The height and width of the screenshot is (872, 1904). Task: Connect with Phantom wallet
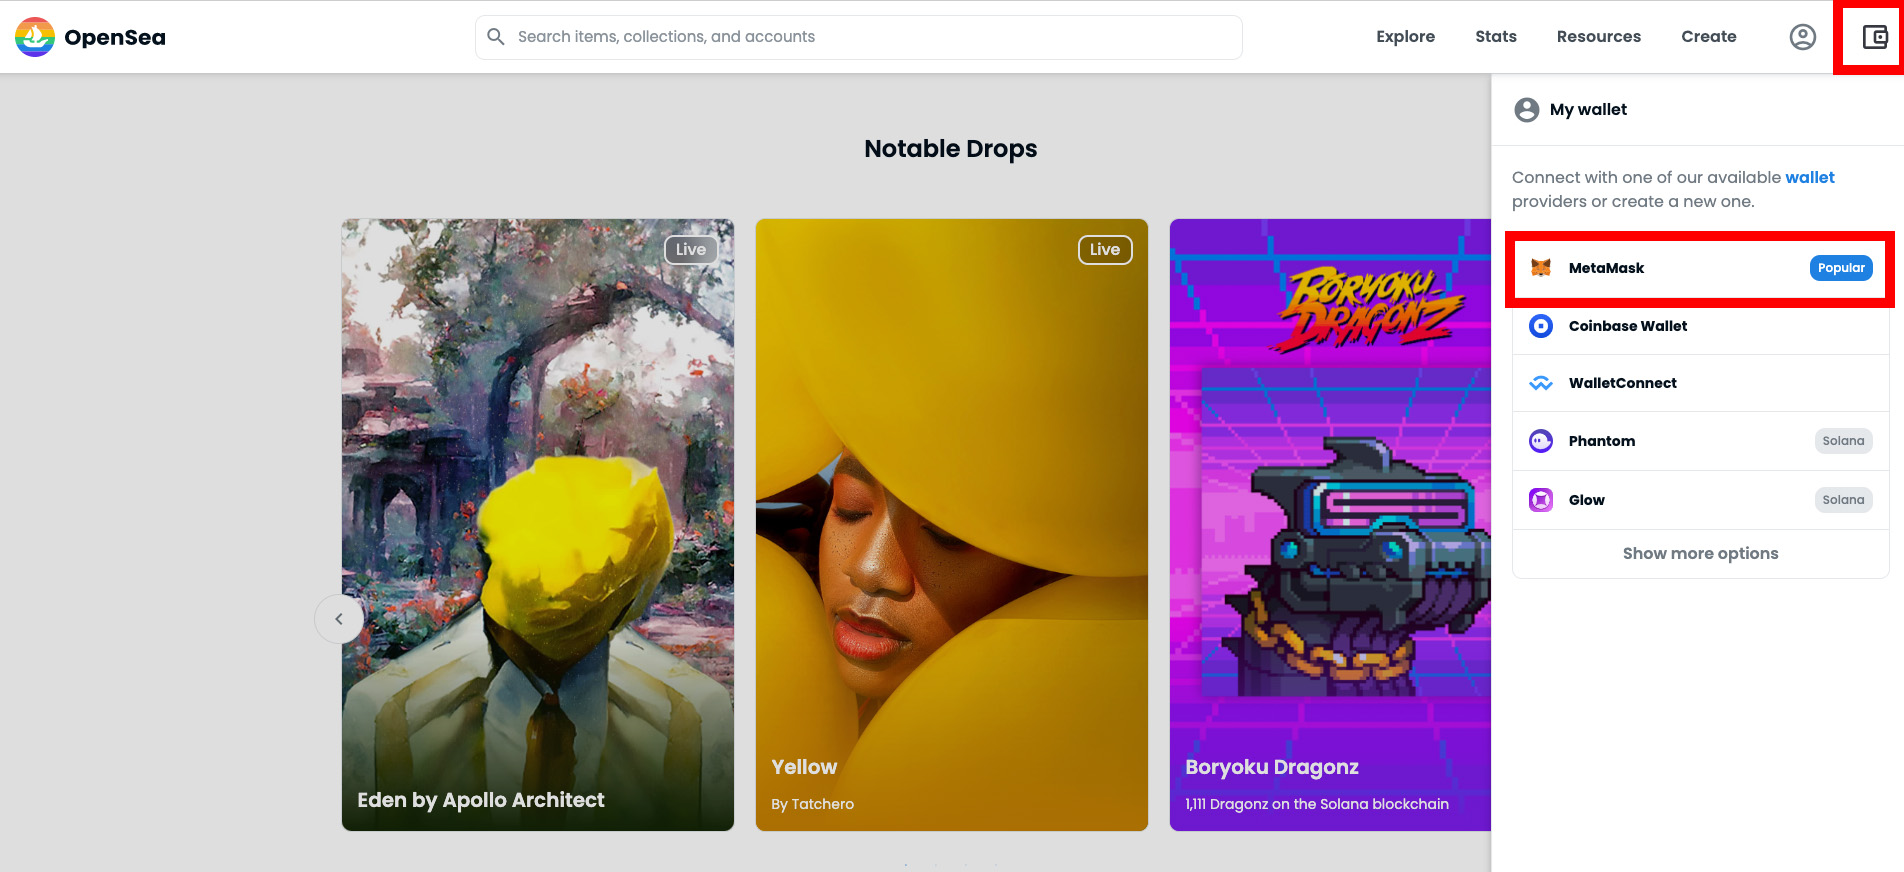coord(1700,441)
